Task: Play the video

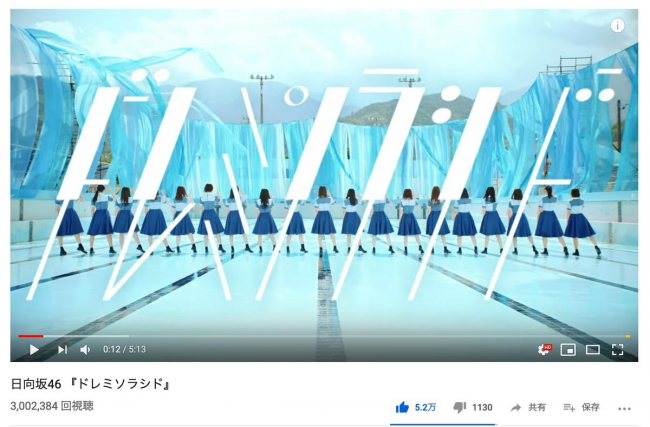Action: click(34, 350)
